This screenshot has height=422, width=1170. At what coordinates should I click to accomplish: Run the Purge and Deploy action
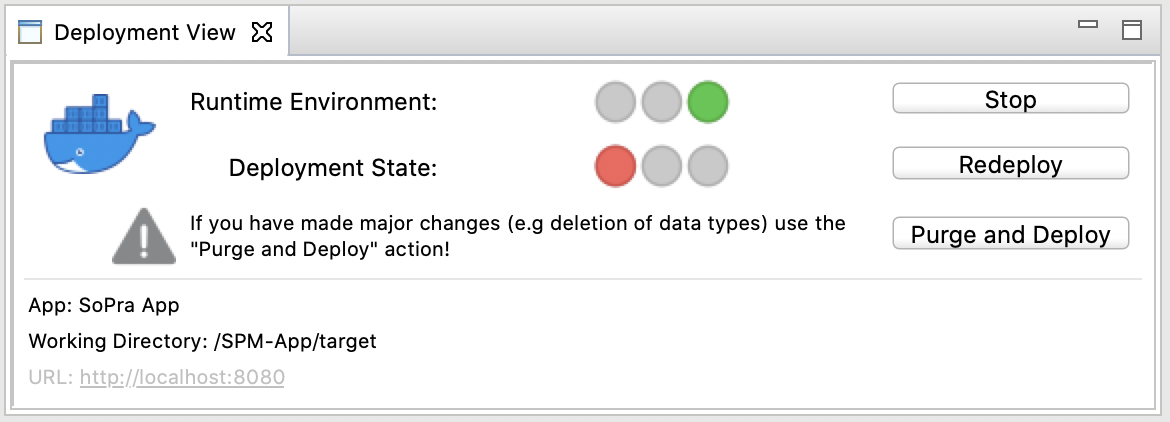tap(1010, 235)
